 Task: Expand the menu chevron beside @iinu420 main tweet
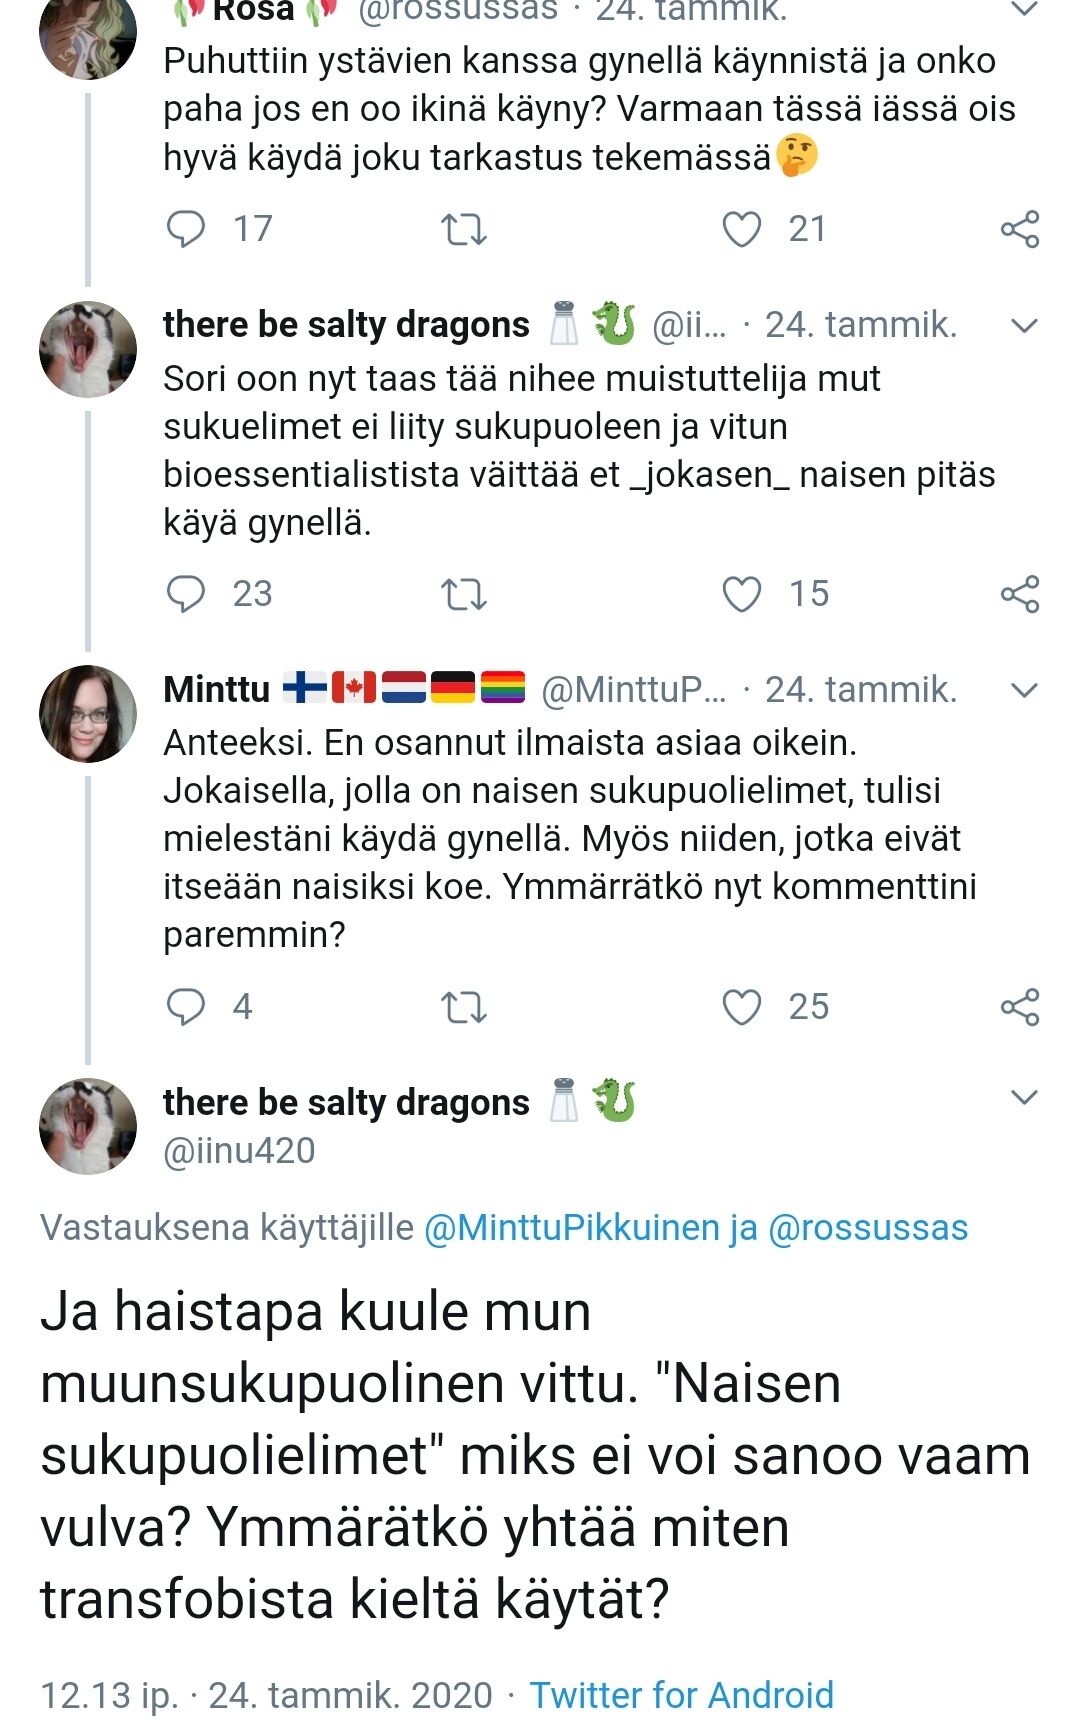[x=1025, y=1097]
